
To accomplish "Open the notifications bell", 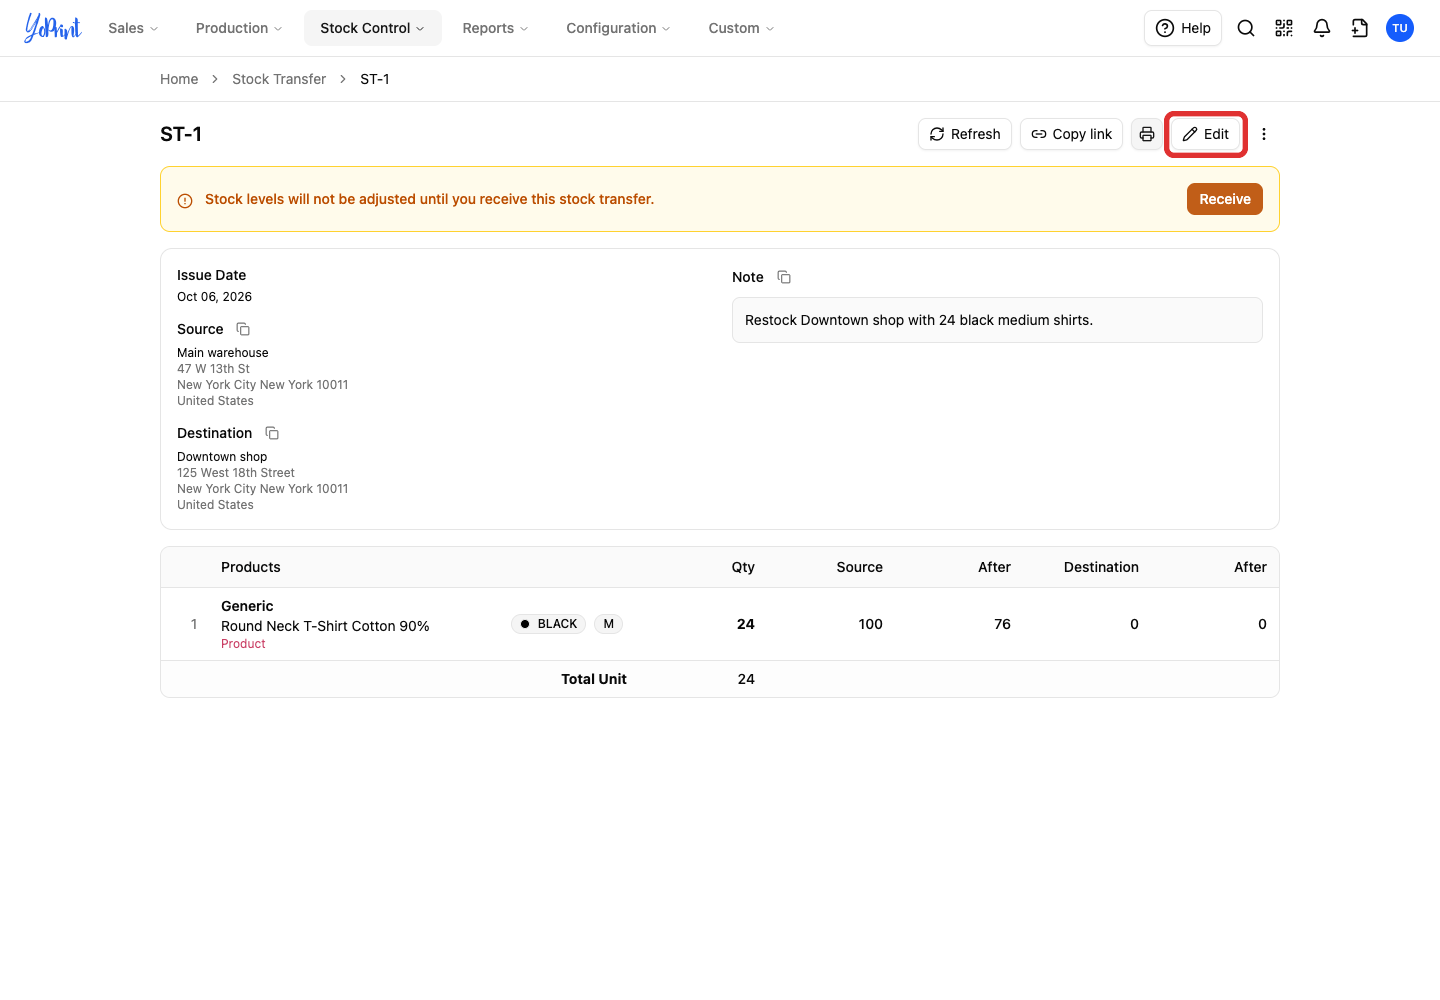I will (1322, 28).
